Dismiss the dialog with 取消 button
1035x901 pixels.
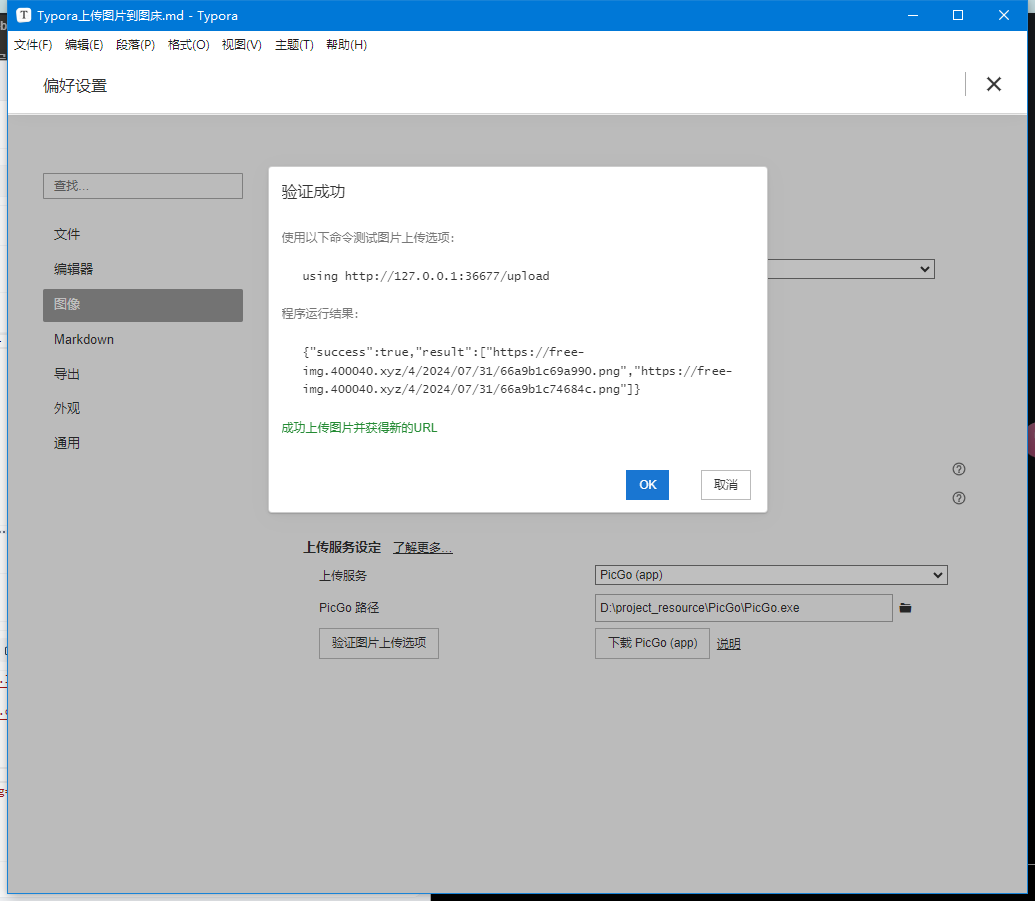click(725, 485)
